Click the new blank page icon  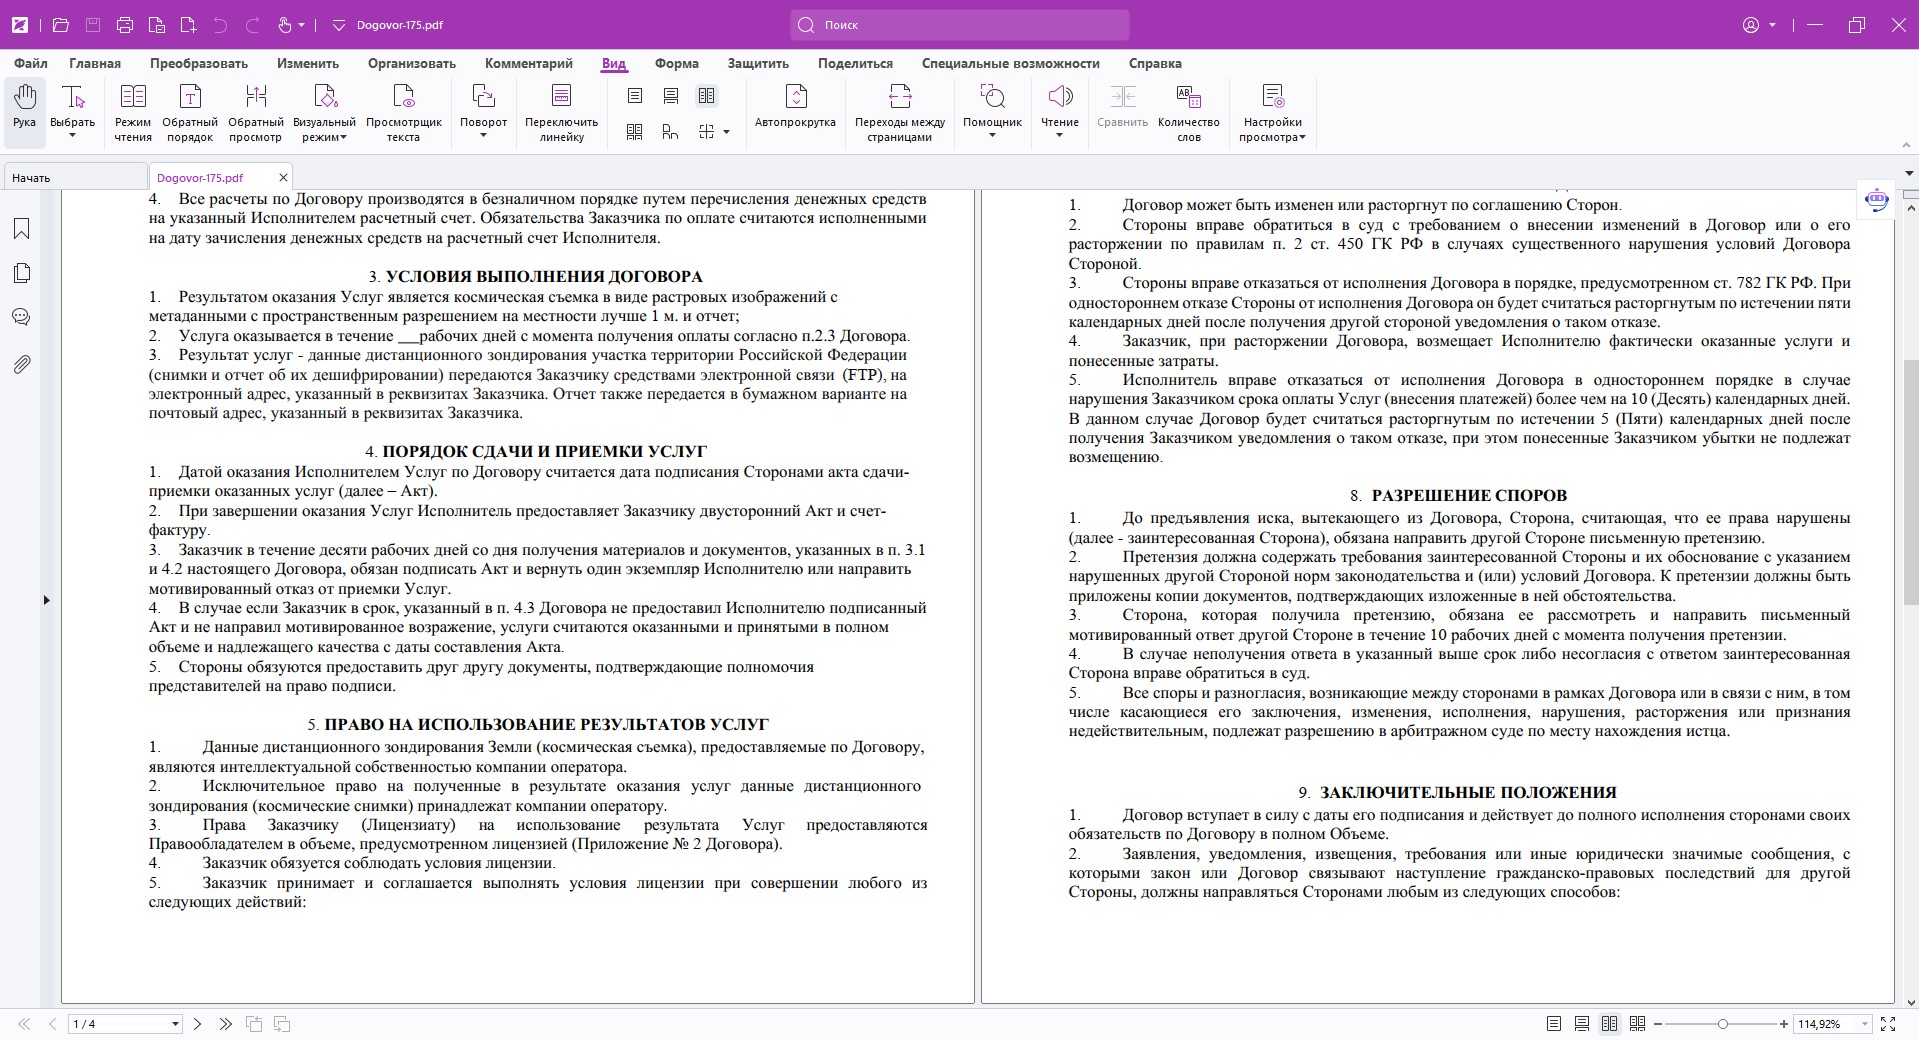[188, 25]
